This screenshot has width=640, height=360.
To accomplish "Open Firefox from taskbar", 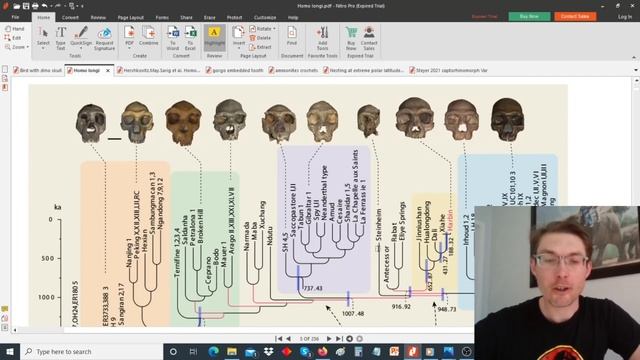I will pos(322,351).
